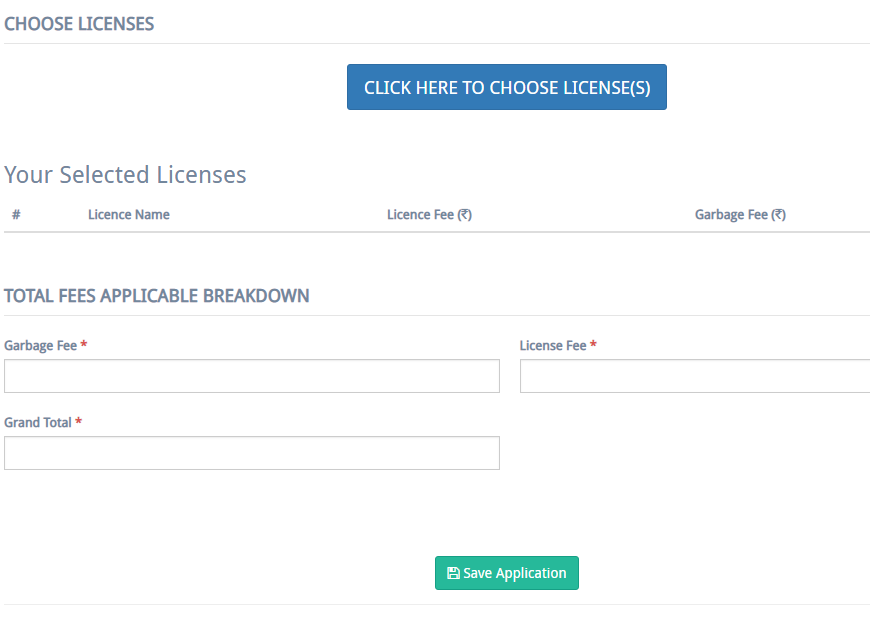Click red asterisk beside Garbage Fee label
This screenshot has width=870, height=617.
pyautogui.click(x=84, y=345)
